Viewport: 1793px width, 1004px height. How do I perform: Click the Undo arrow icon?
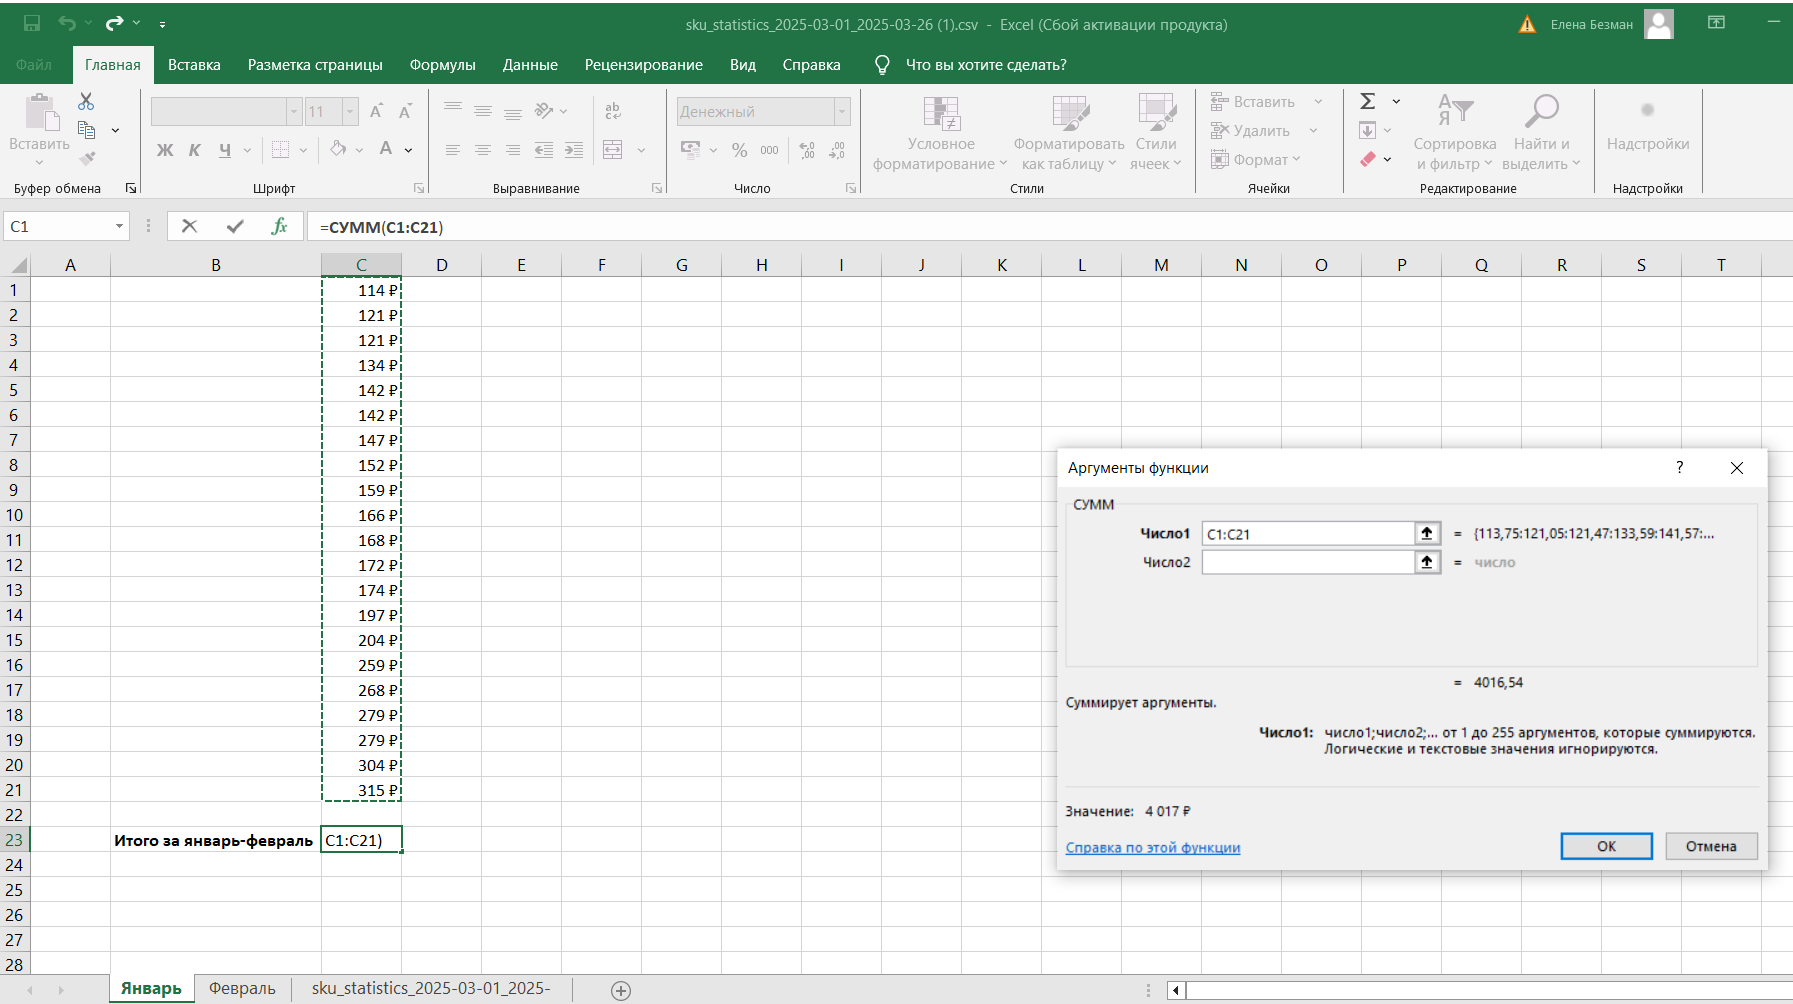click(66, 23)
